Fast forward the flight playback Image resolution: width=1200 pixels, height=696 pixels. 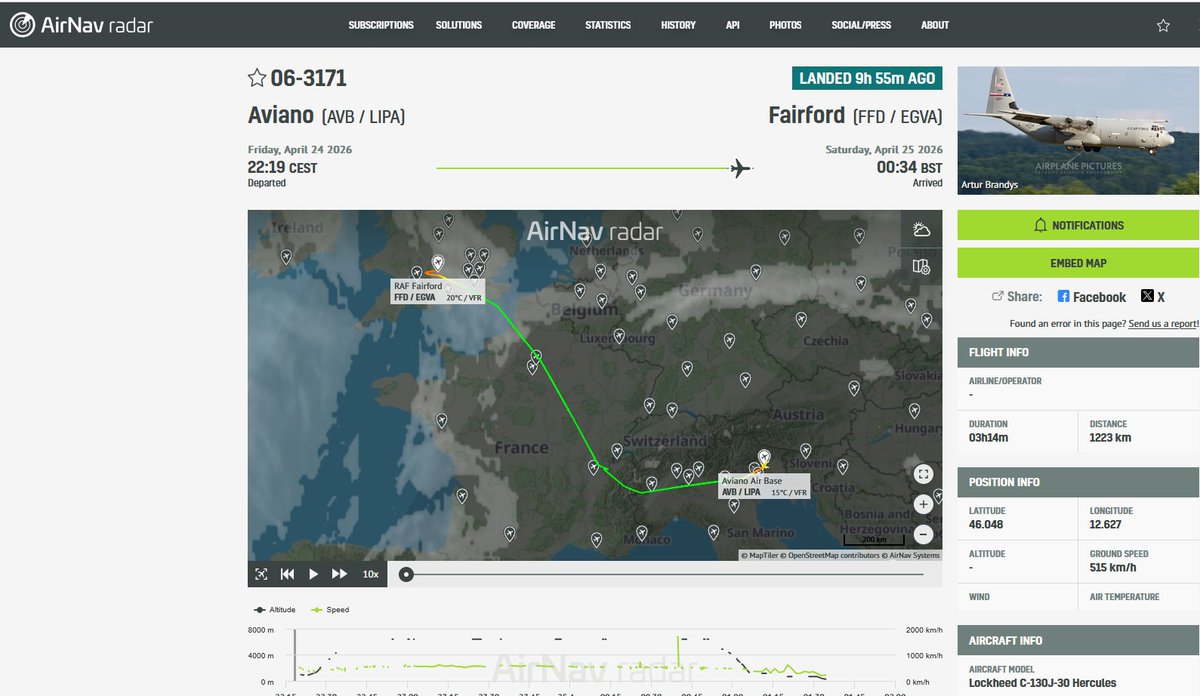339,574
